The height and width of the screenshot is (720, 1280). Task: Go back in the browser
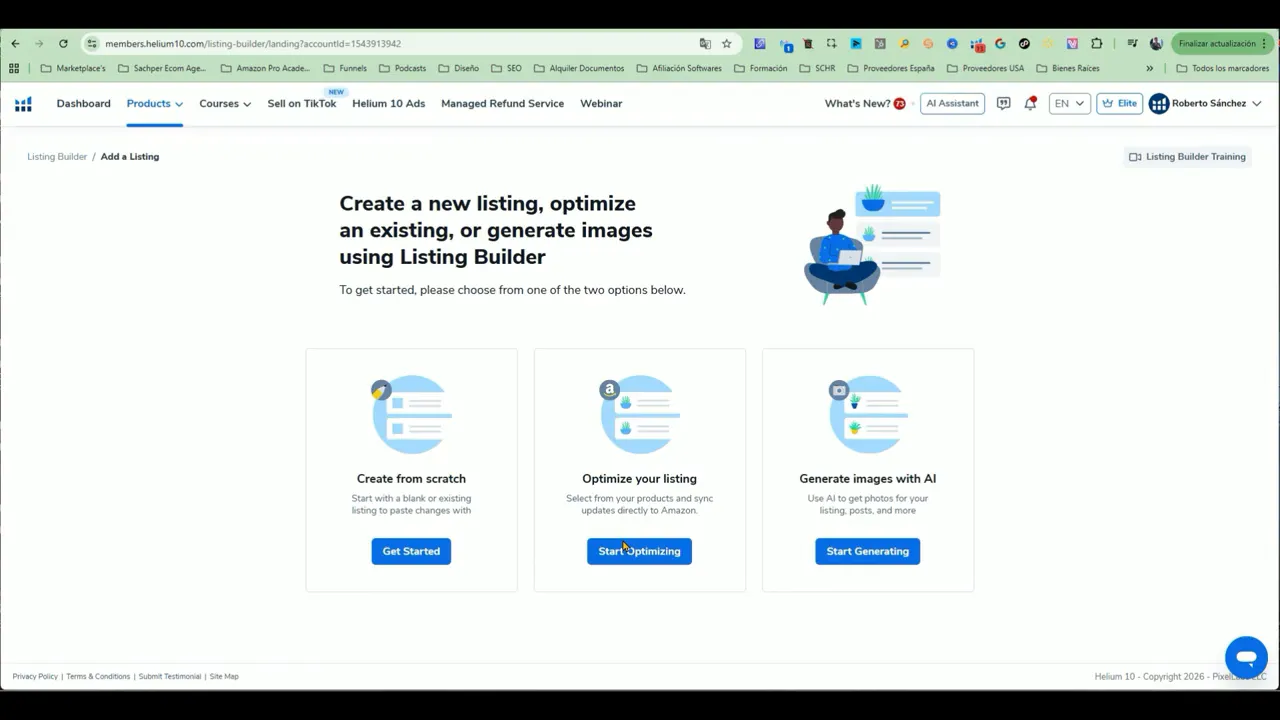[15, 44]
